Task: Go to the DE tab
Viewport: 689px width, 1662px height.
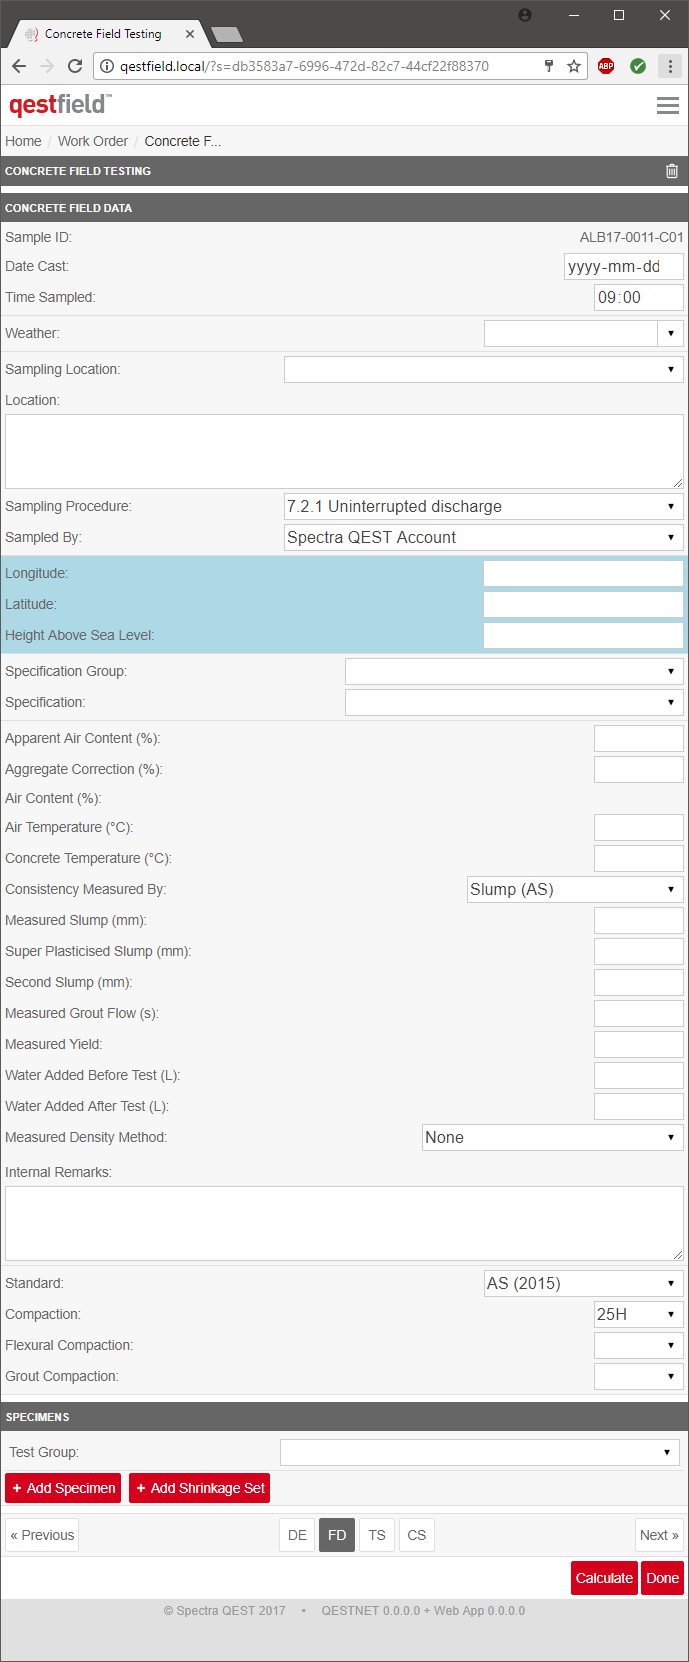Action: [x=297, y=1535]
